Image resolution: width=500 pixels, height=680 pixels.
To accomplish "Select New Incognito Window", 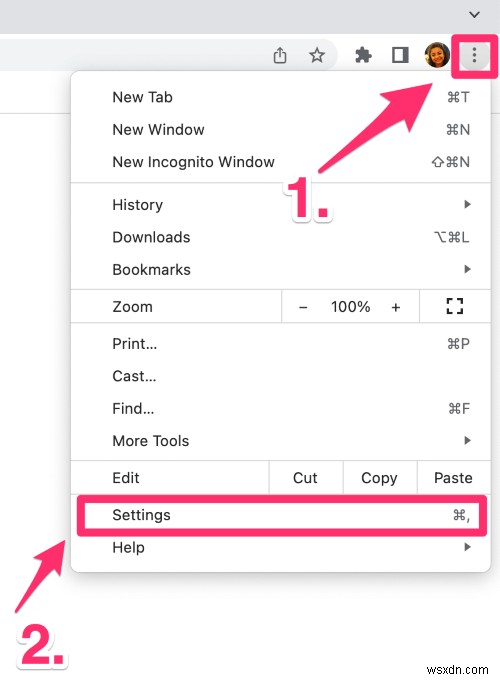I will coord(281,162).
